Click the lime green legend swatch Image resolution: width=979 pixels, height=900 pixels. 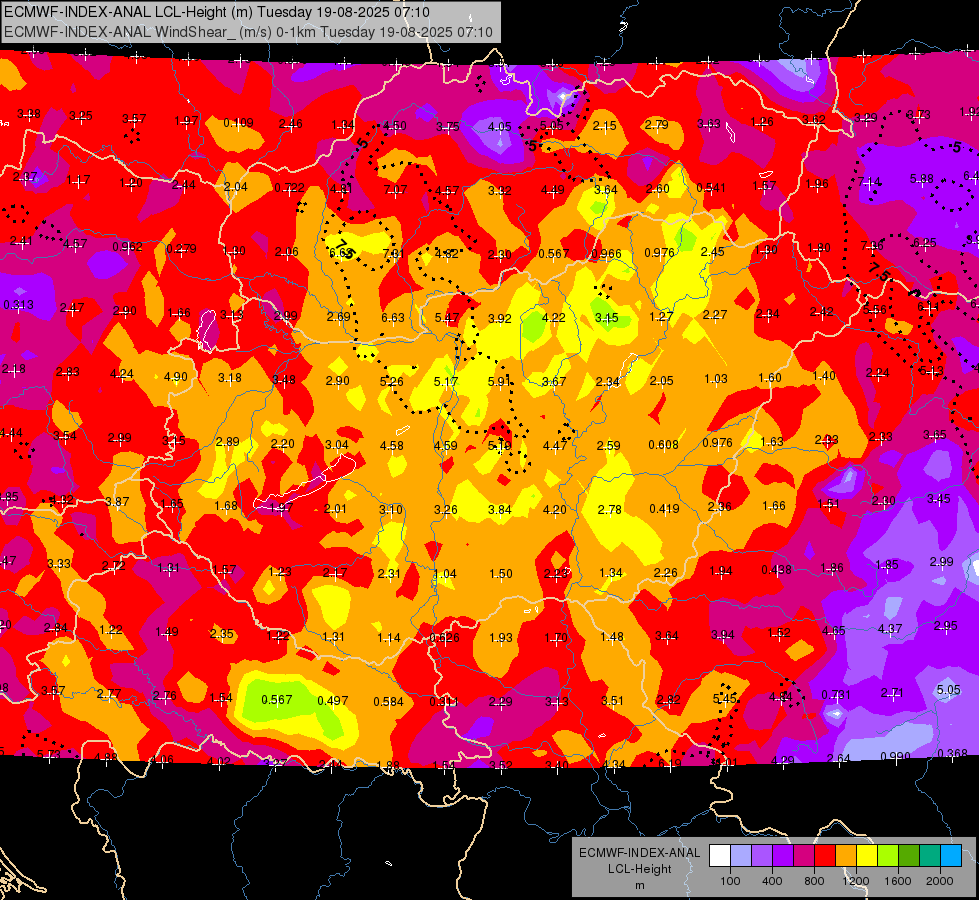[x=888, y=856]
